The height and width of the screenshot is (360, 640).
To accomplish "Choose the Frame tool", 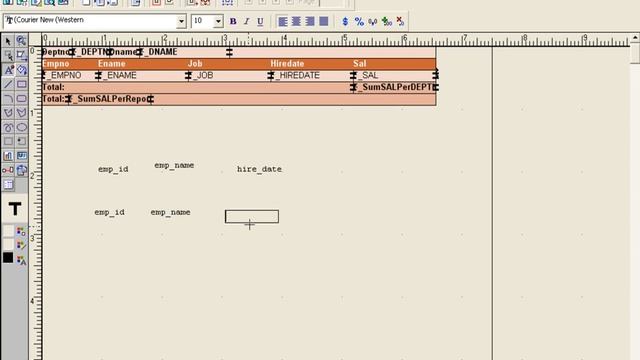I will [8, 141].
